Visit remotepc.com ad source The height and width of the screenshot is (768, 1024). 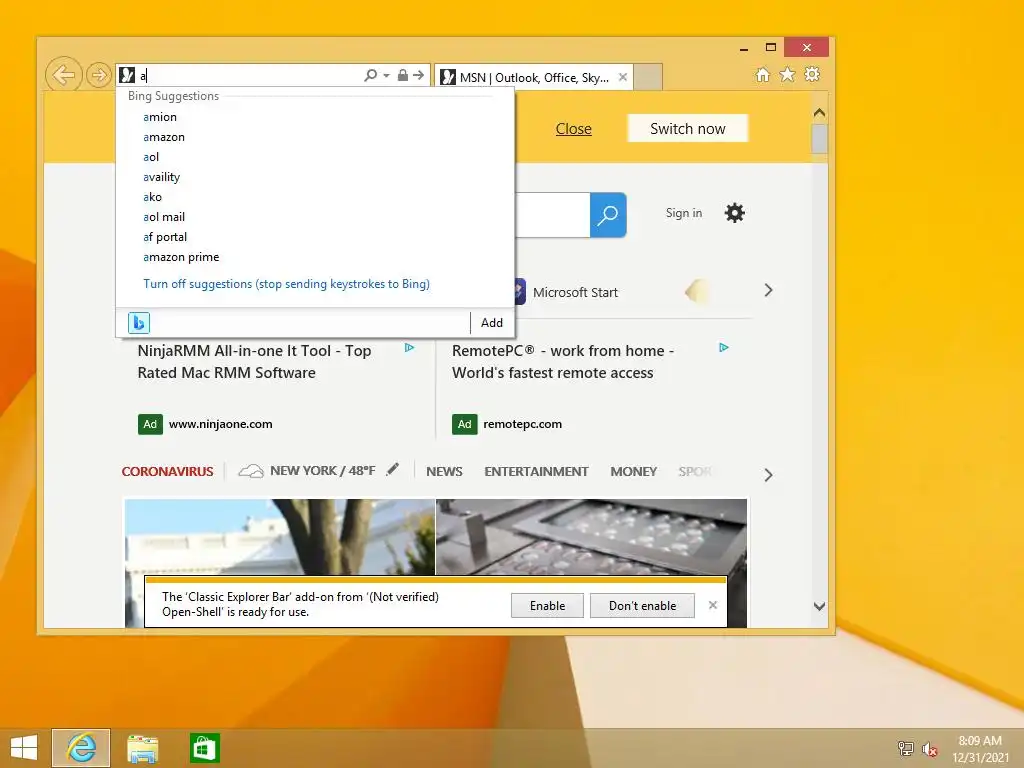coord(522,424)
